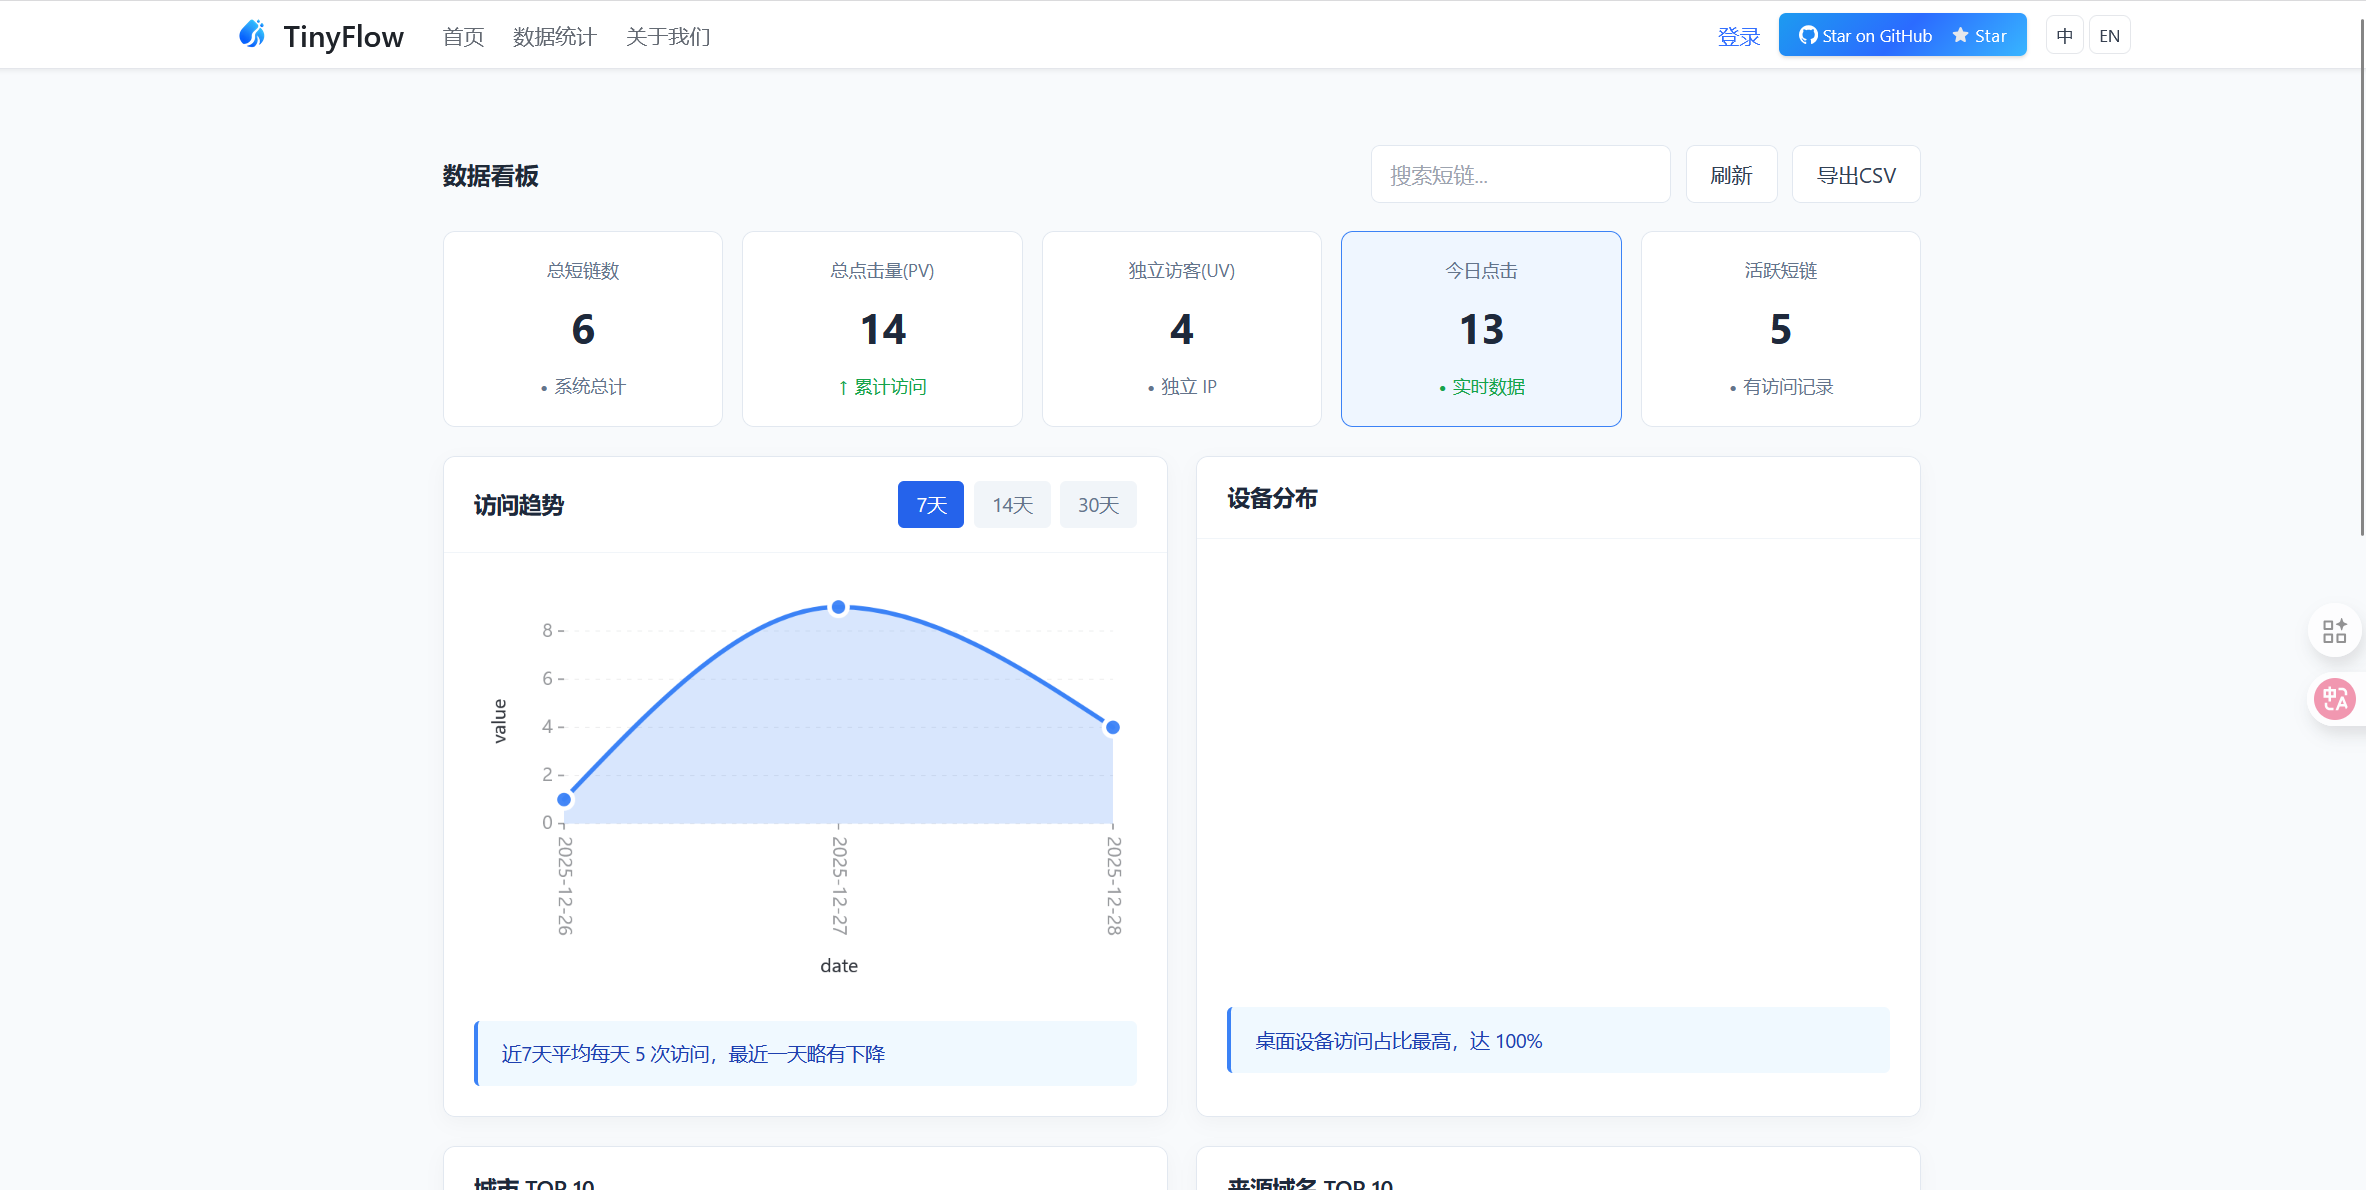Viewport: 2366px width, 1190px height.
Task: Click the TinyFlow droplet logo icon
Action: (x=252, y=35)
